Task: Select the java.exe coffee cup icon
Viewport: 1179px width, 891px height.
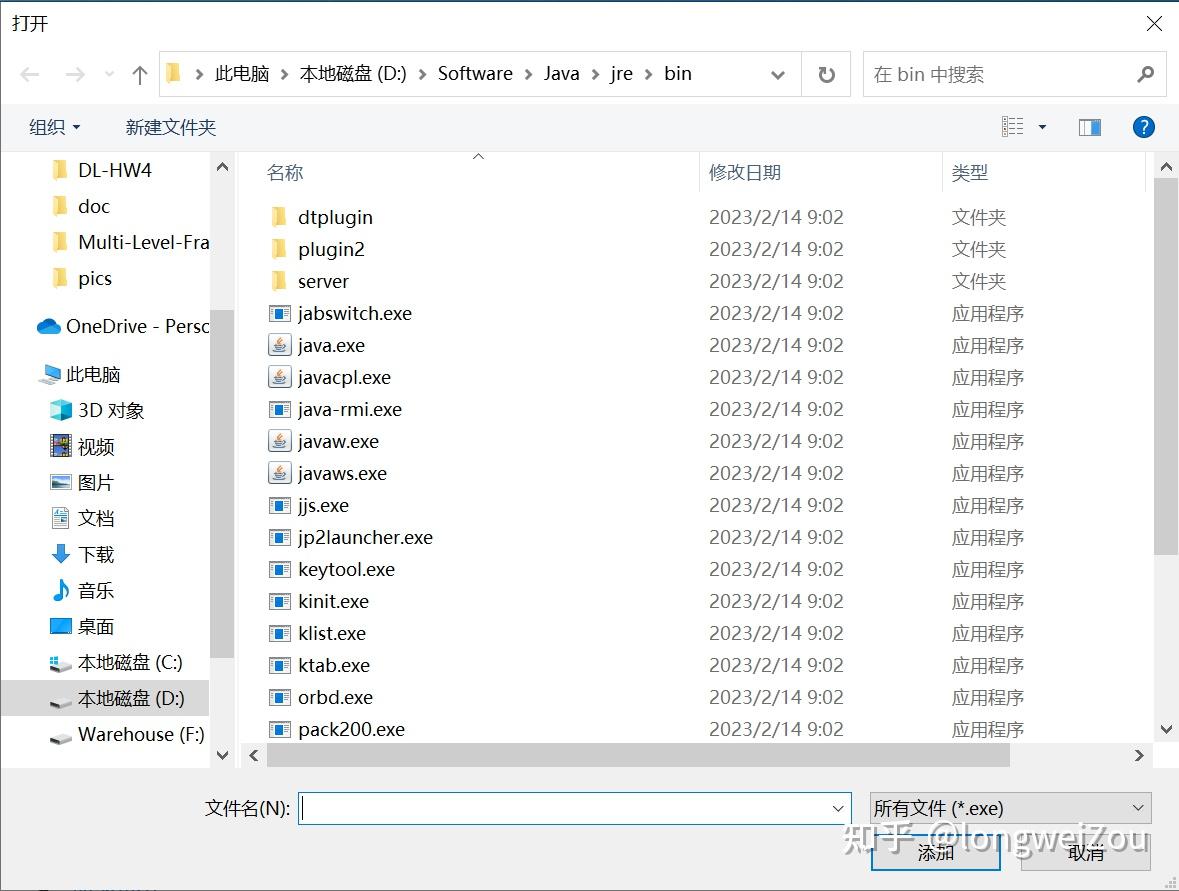Action: click(x=280, y=345)
